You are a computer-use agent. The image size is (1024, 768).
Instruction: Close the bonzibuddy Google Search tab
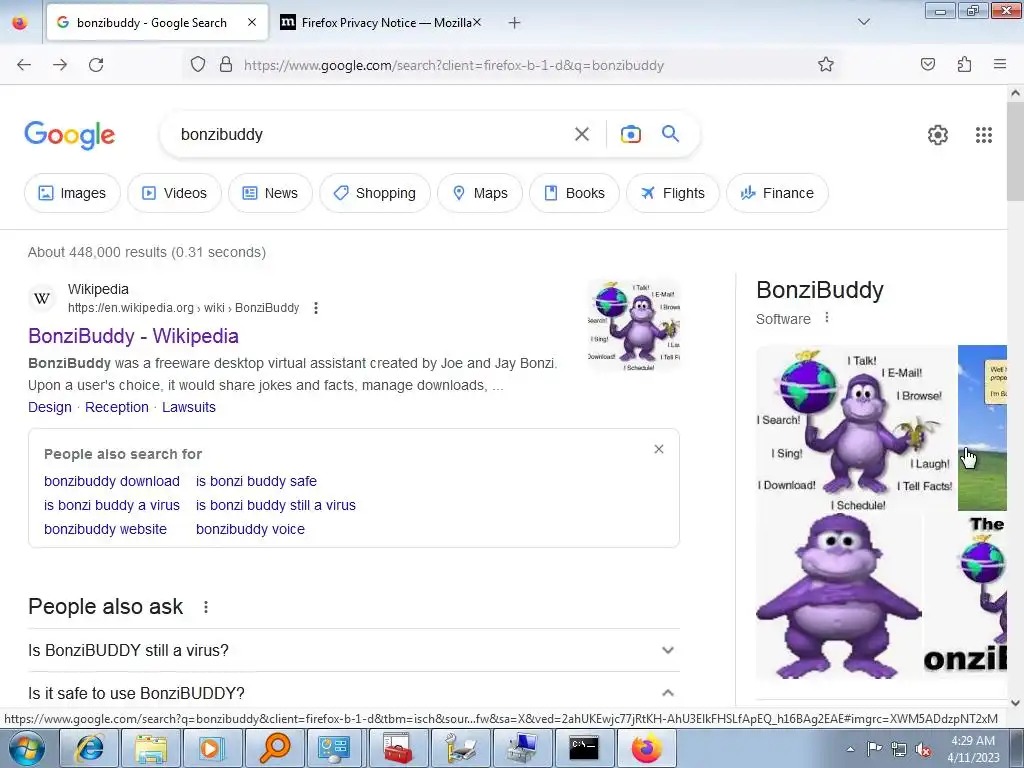(252, 22)
